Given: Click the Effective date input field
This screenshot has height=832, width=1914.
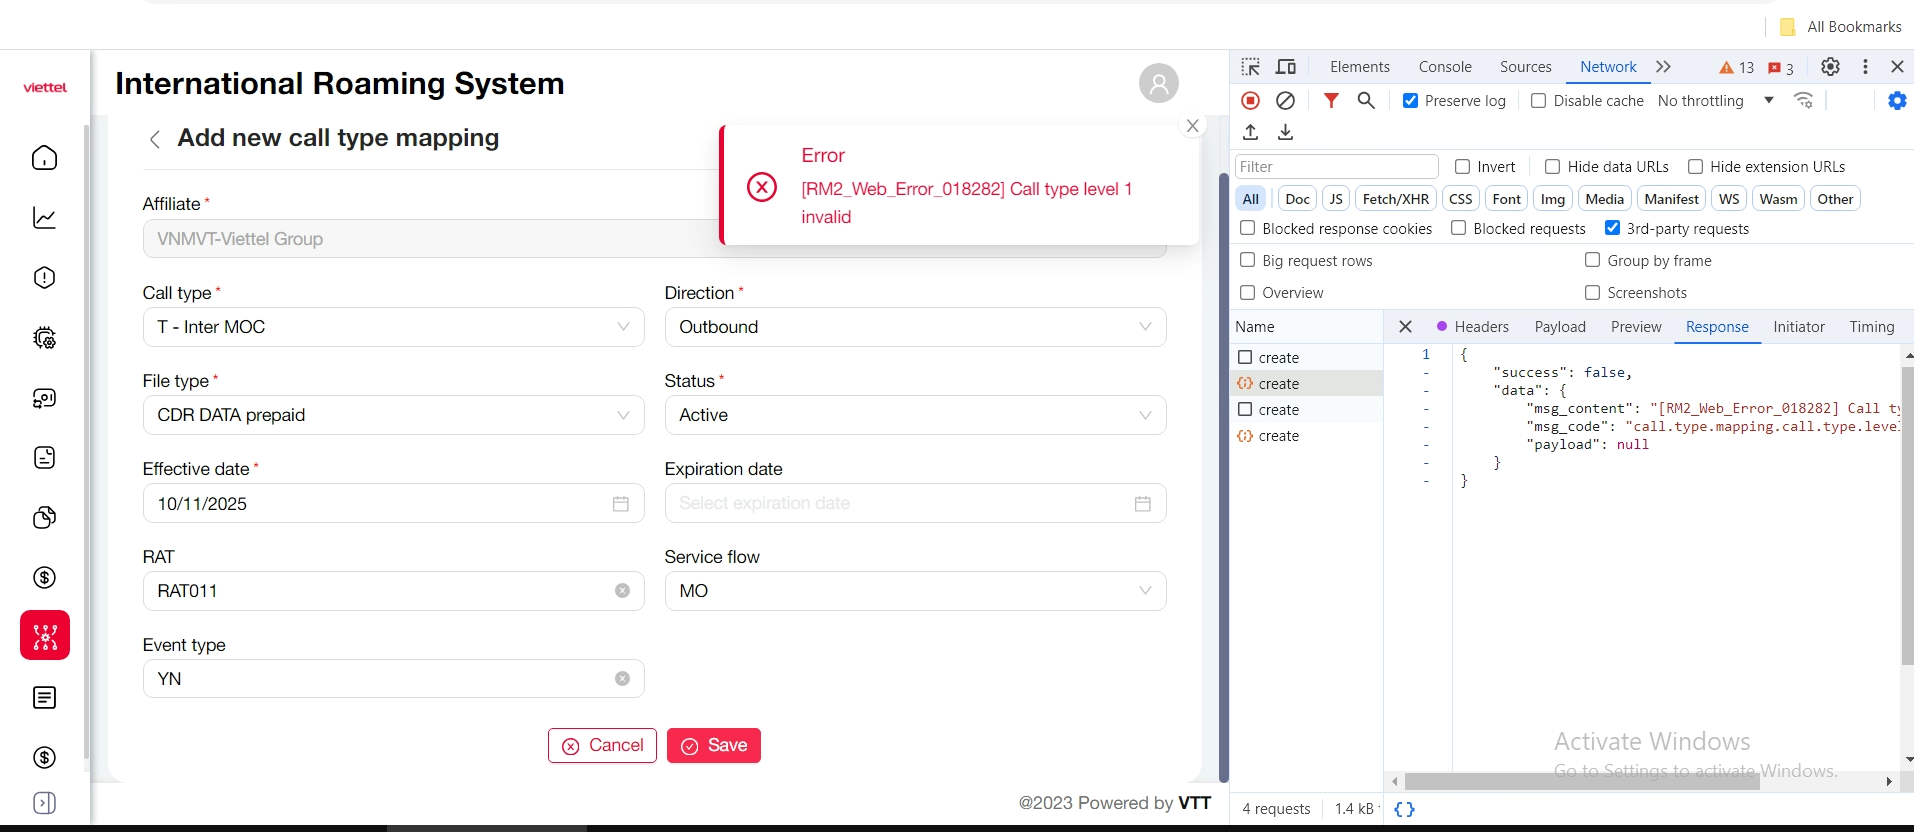Looking at the screenshot, I should pyautogui.click(x=380, y=504).
